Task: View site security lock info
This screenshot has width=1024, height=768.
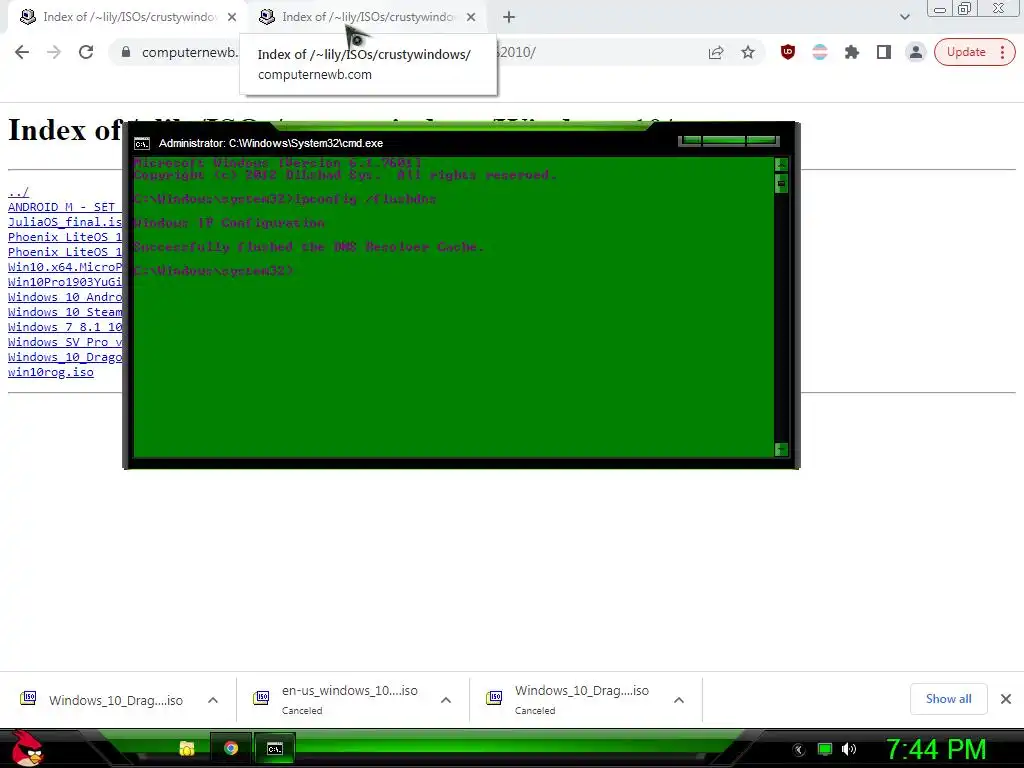Action: coord(126,52)
